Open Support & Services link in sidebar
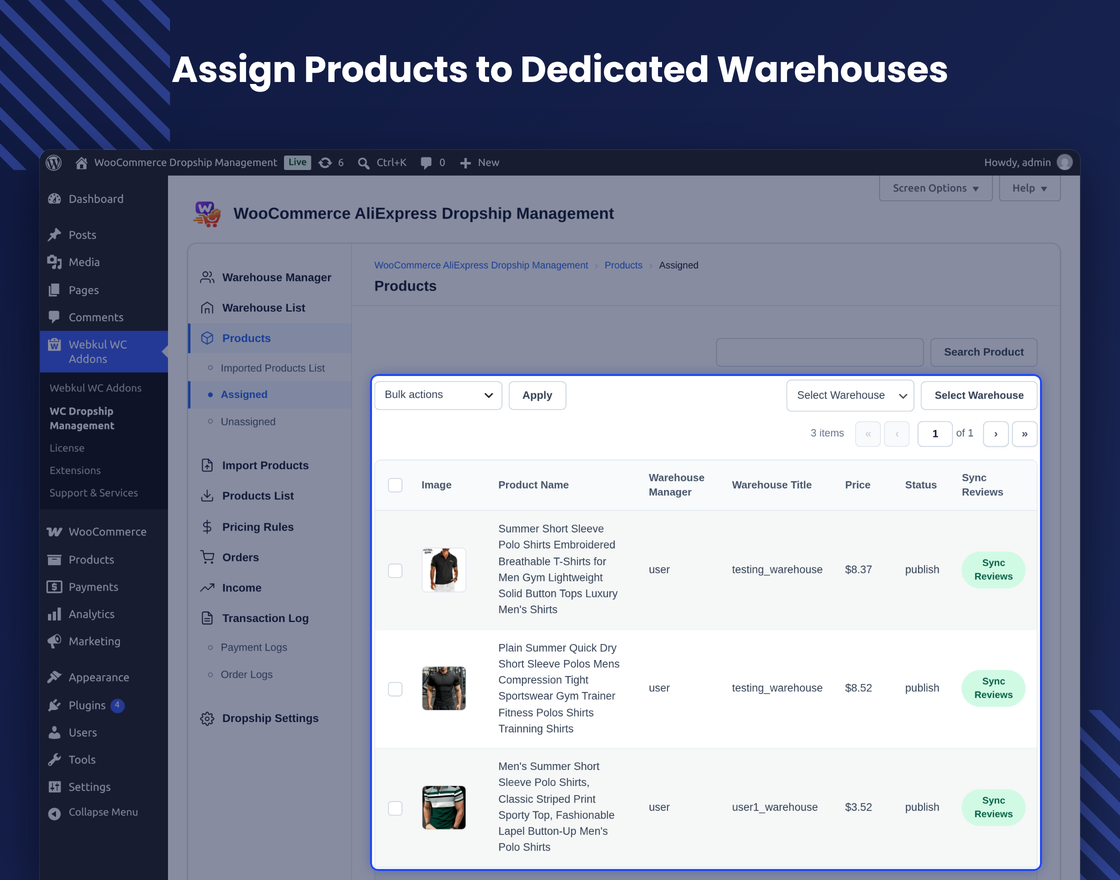The image size is (1120, 880). pos(94,493)
